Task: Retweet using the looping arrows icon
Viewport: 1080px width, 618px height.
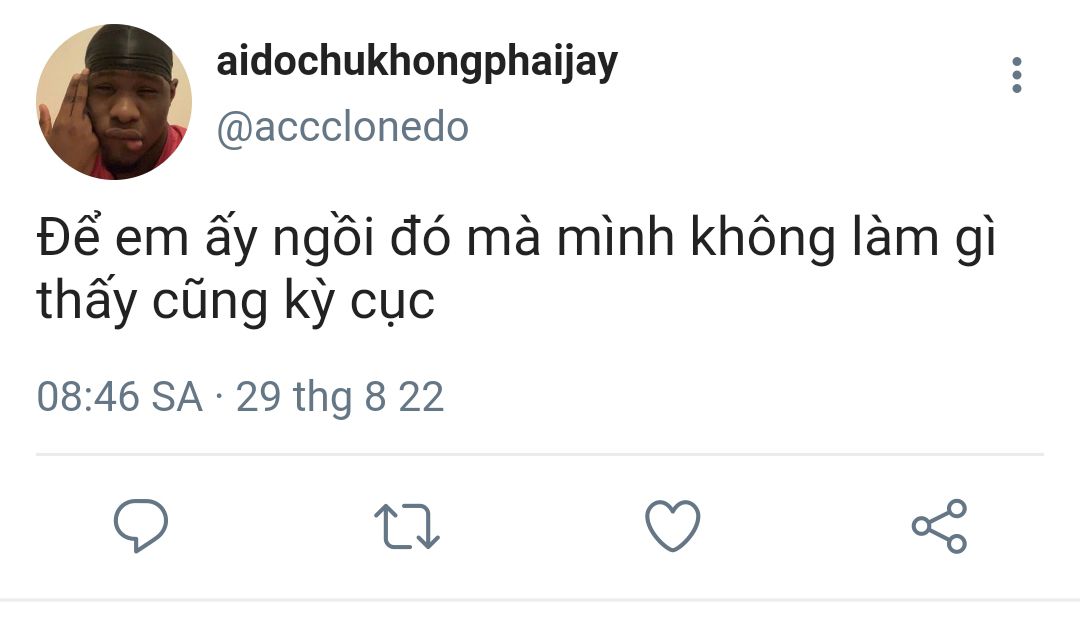Action: coord(406,526)
